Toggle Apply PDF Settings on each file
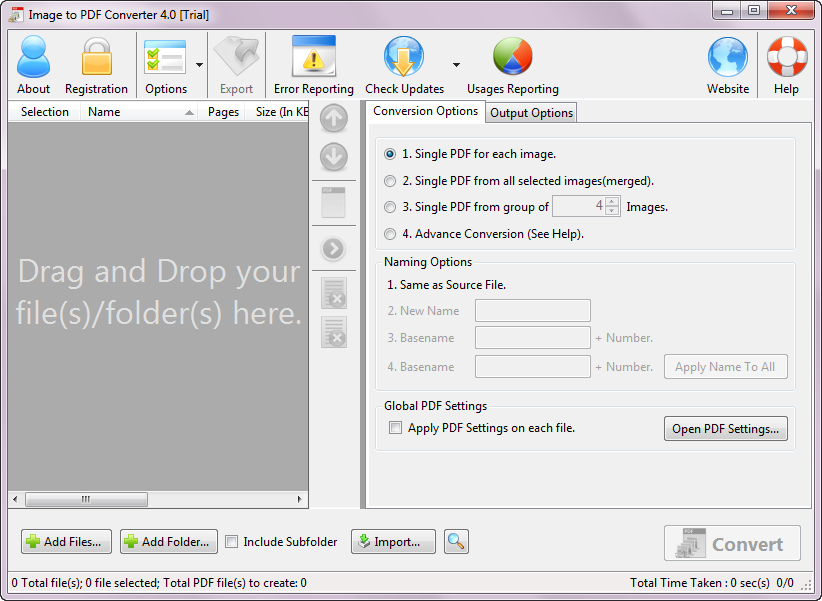This screenshot has height=601, width=822. pyautogui.click(x=395, y=428)
